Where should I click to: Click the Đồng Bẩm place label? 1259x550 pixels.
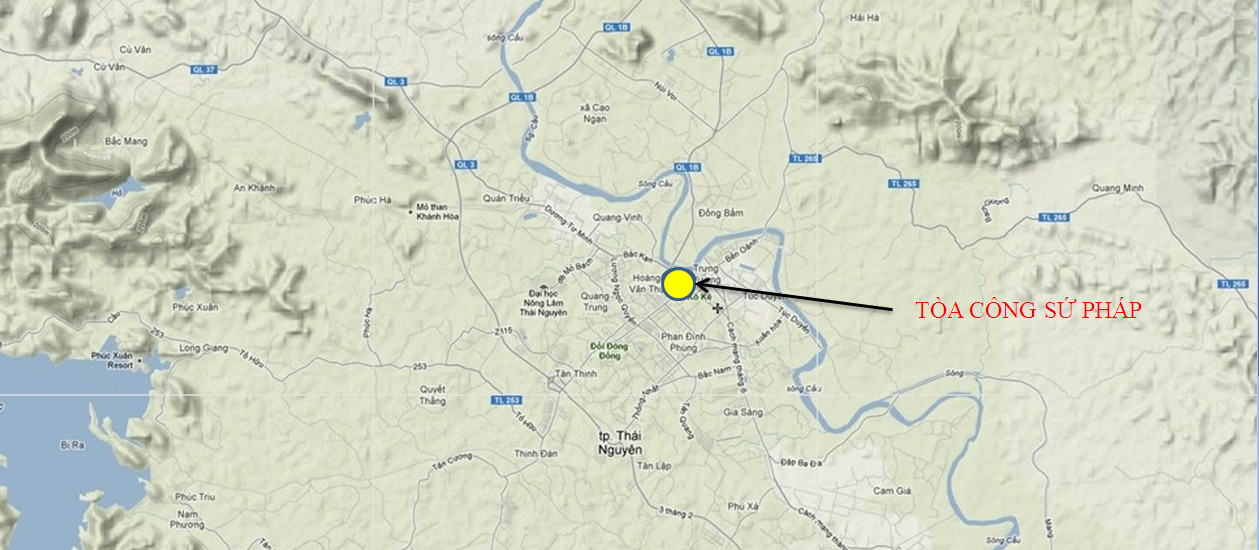pyautogui.click(x=721, y=213)
